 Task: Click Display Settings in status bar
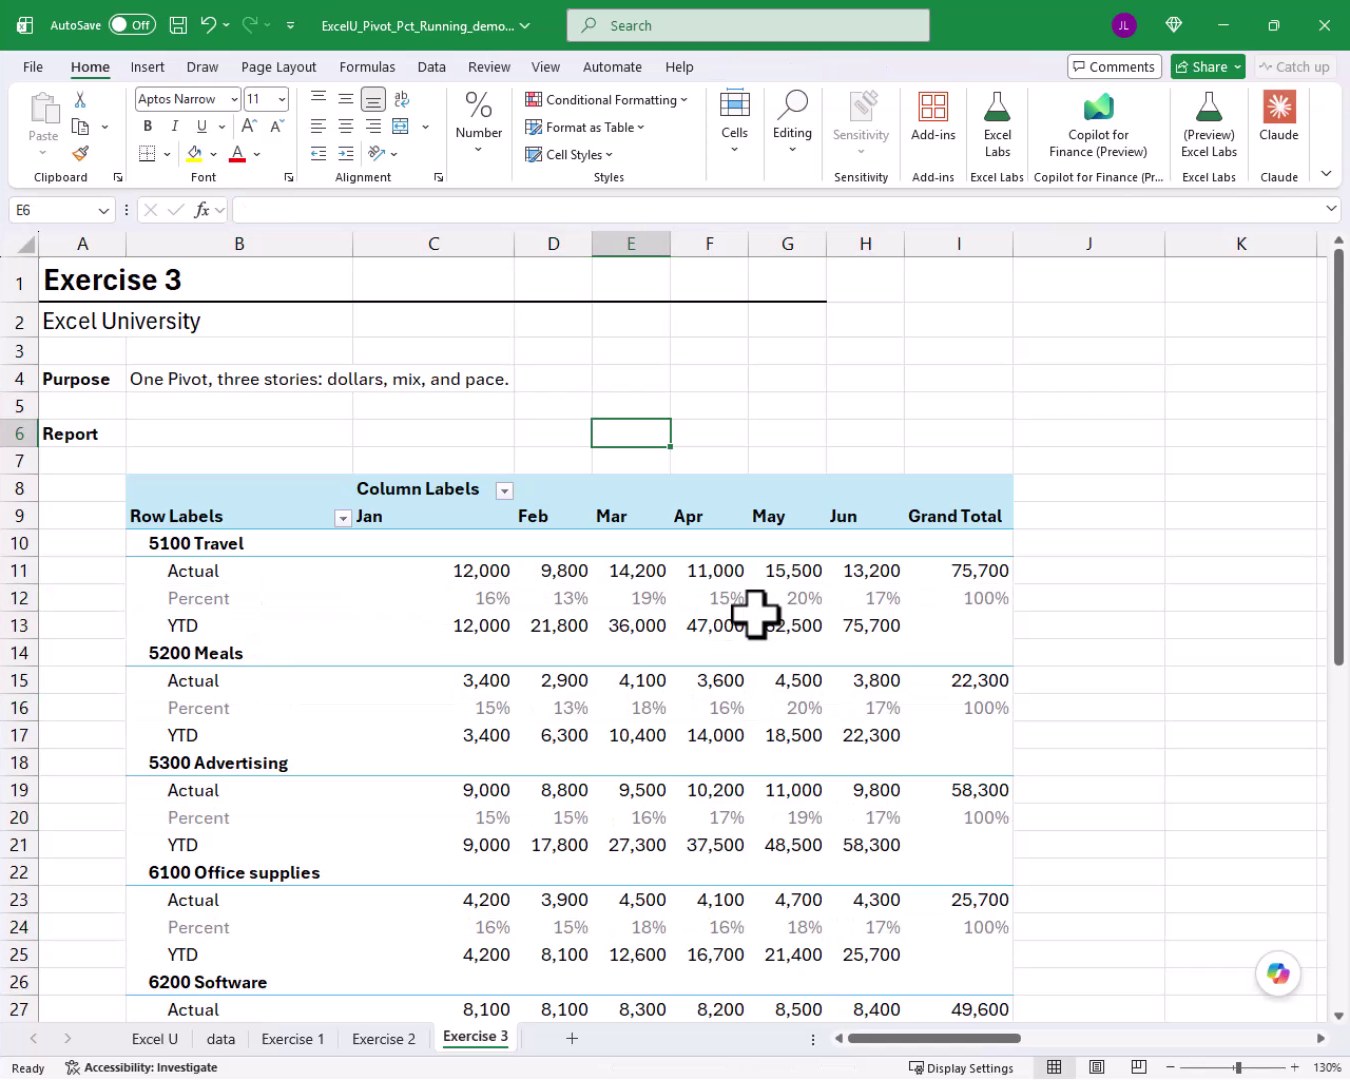pos(961,1068)
